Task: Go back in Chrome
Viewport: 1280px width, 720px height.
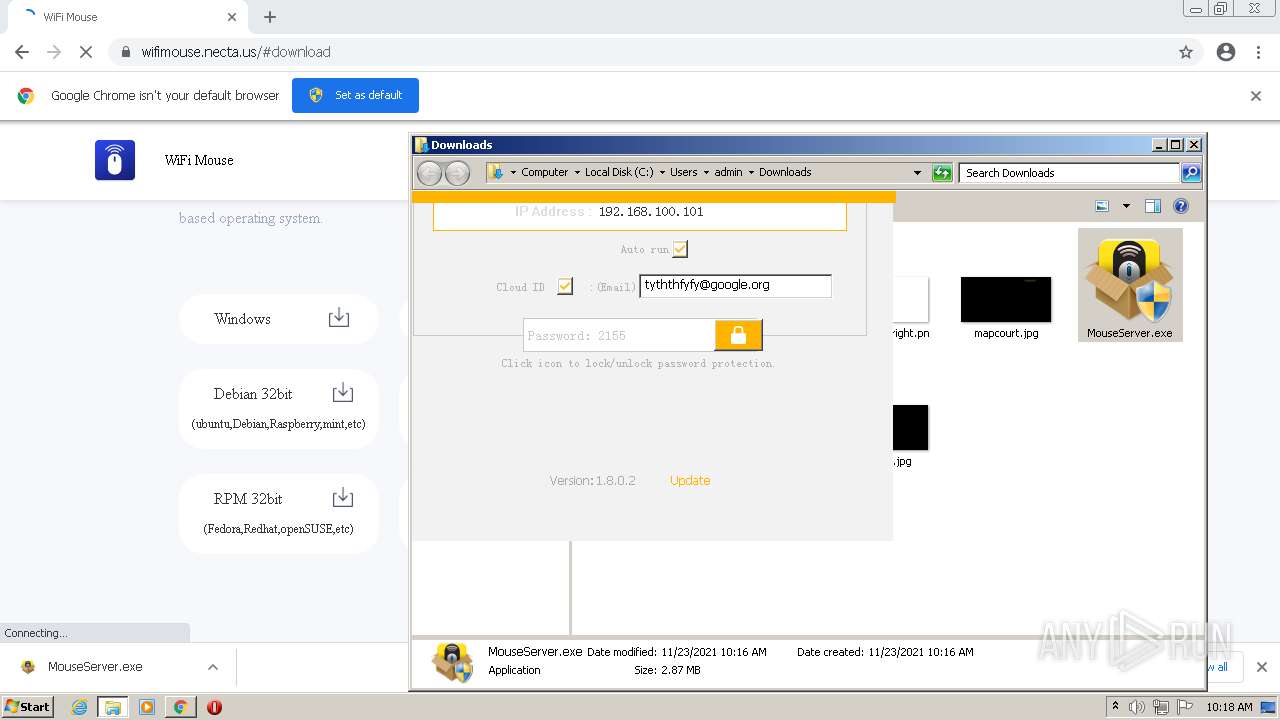Action: click(22, 52)
